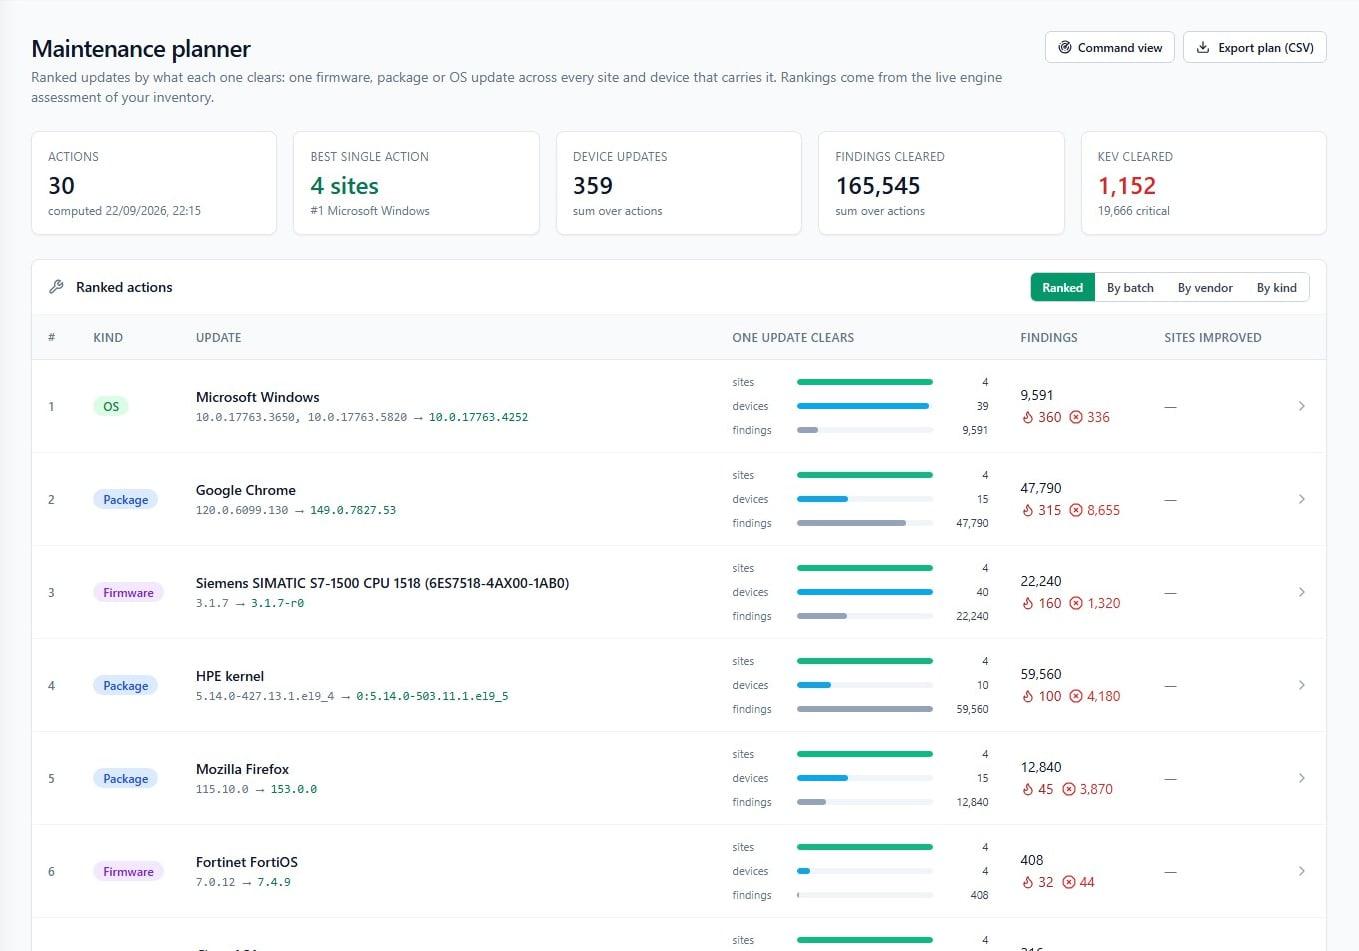Click the One update clears column header

(793, 338)
